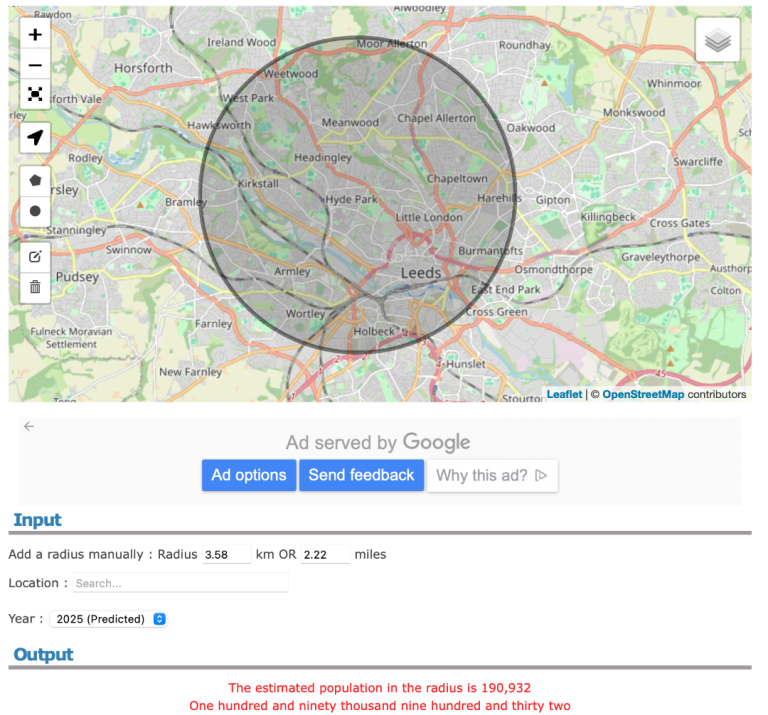Screen dimensions: 768x715
Task: Select the draw circle tool
Action: click(x=35, y=211)
